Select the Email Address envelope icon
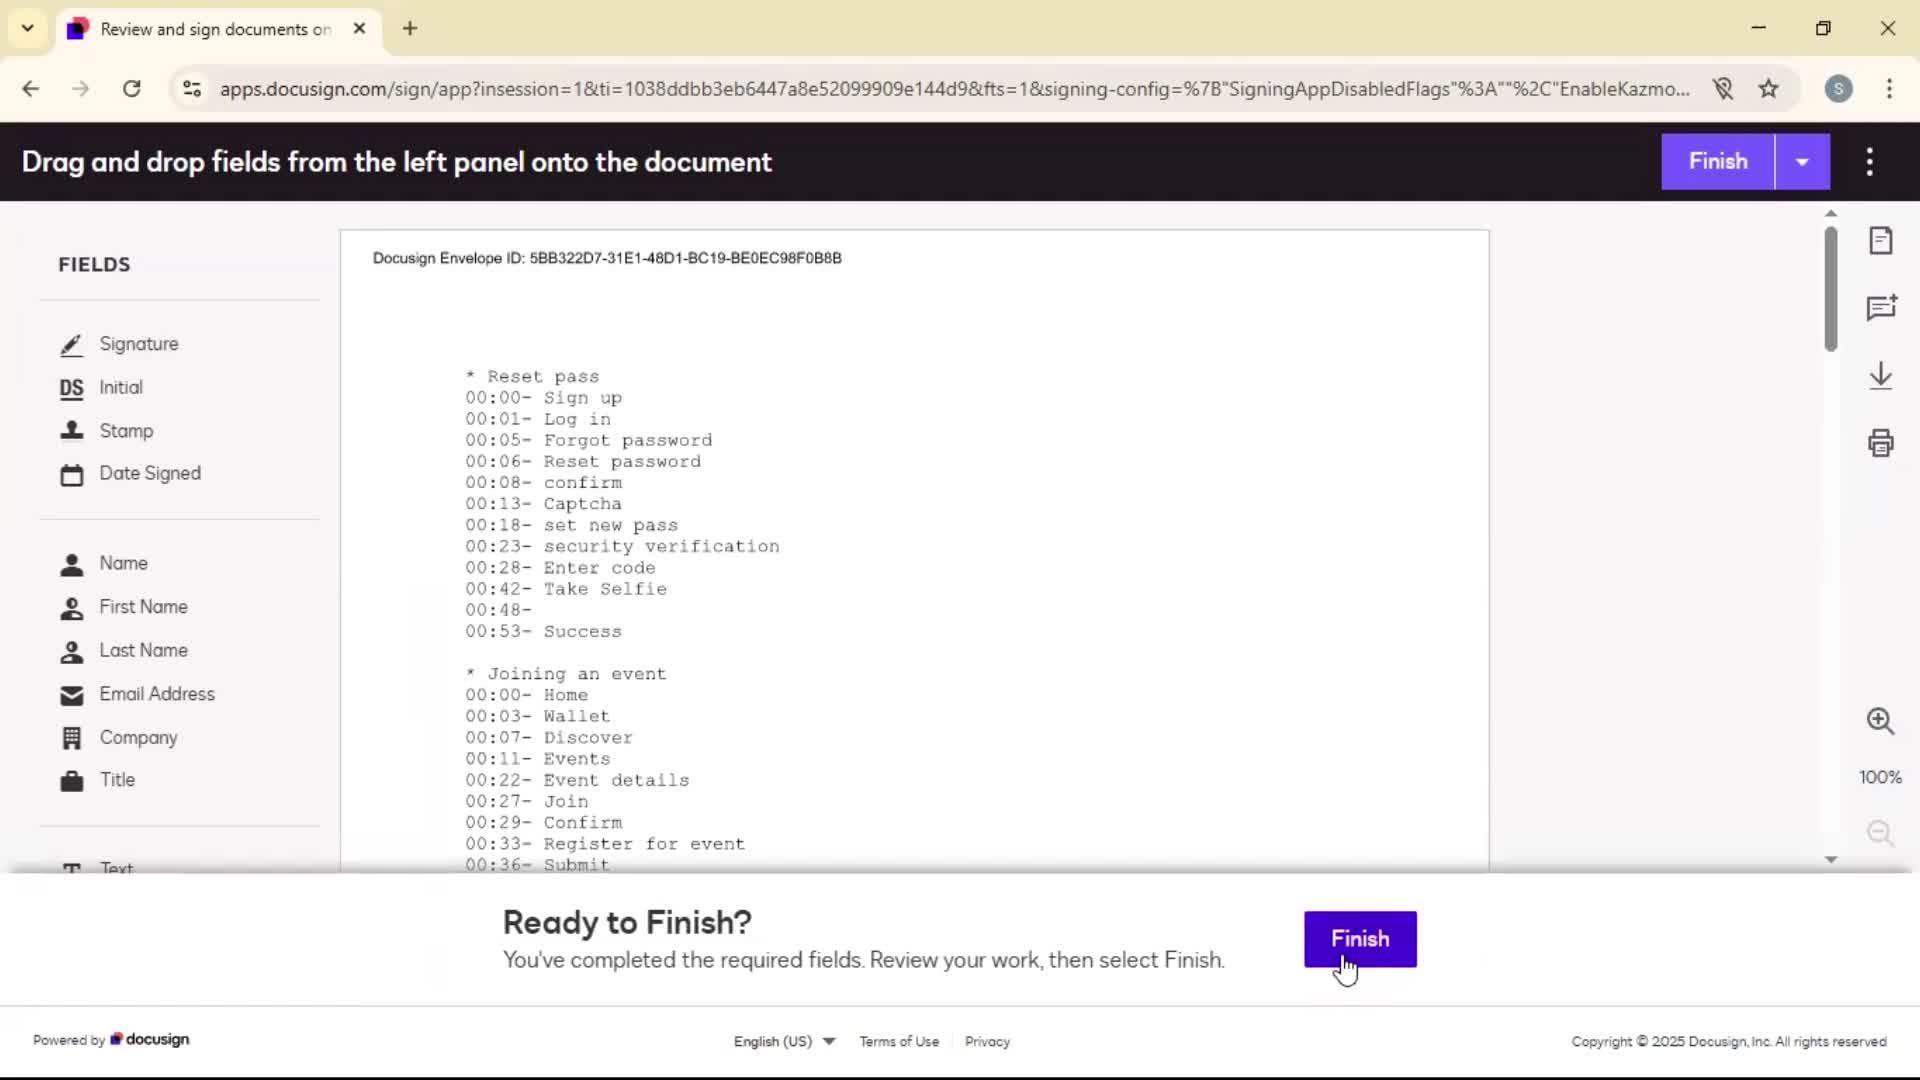Viewport: 1920px width, 1080px height. tap(71, 695)
